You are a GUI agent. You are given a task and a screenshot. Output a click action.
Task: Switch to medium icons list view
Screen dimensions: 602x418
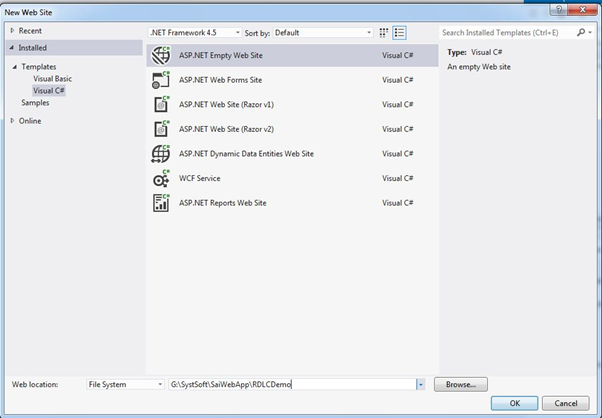399,33
